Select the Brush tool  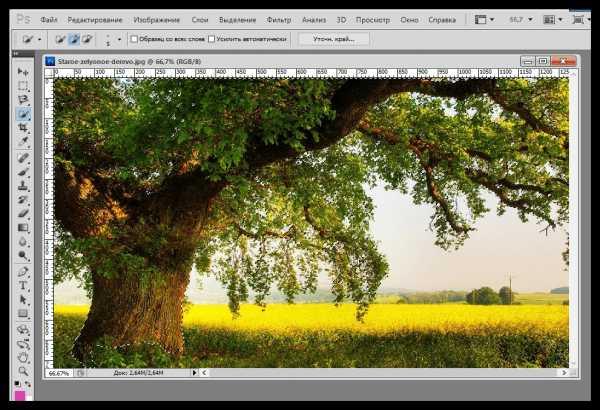23,172
